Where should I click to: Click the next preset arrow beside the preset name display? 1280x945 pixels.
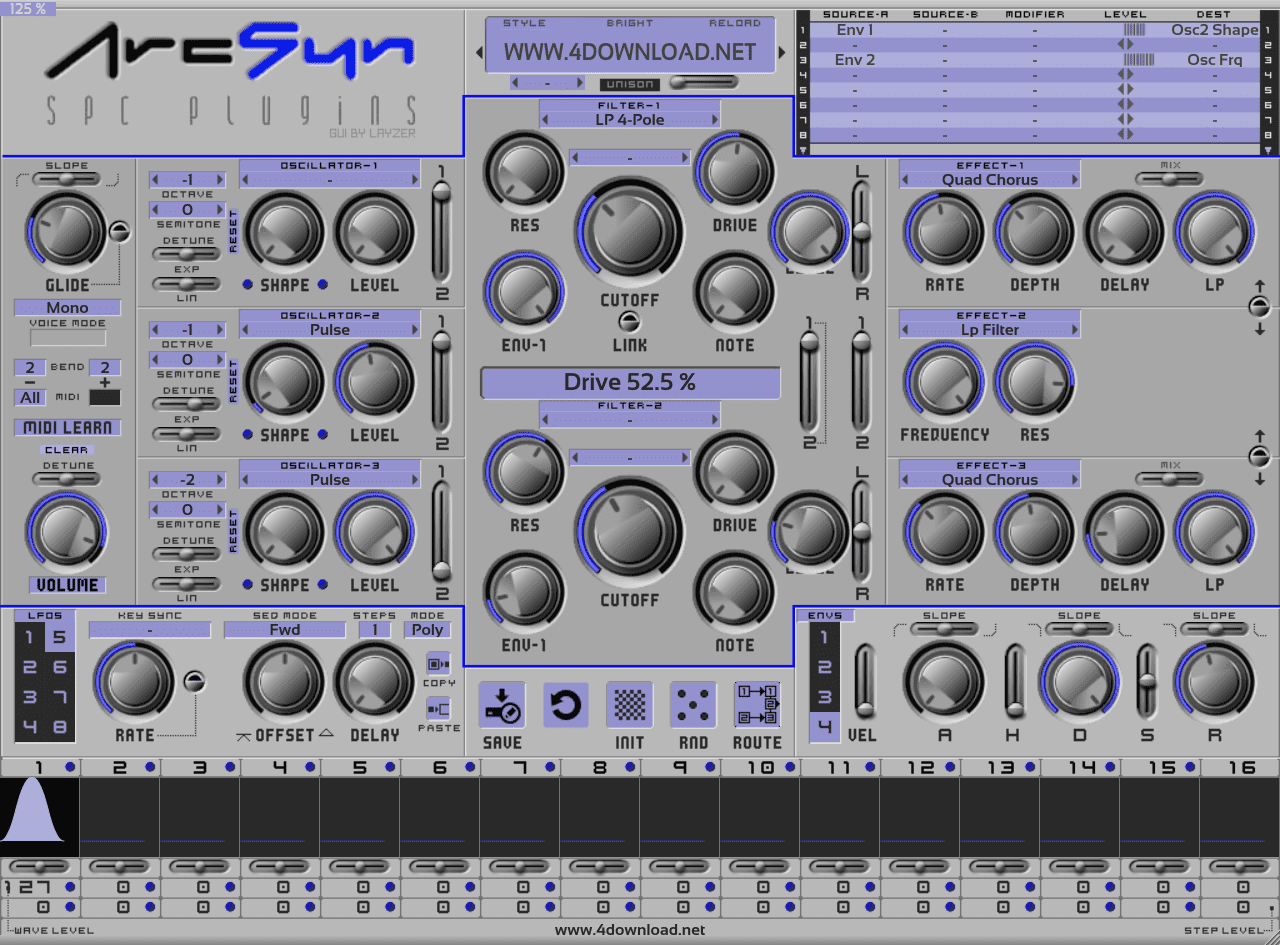click(782, 52)
